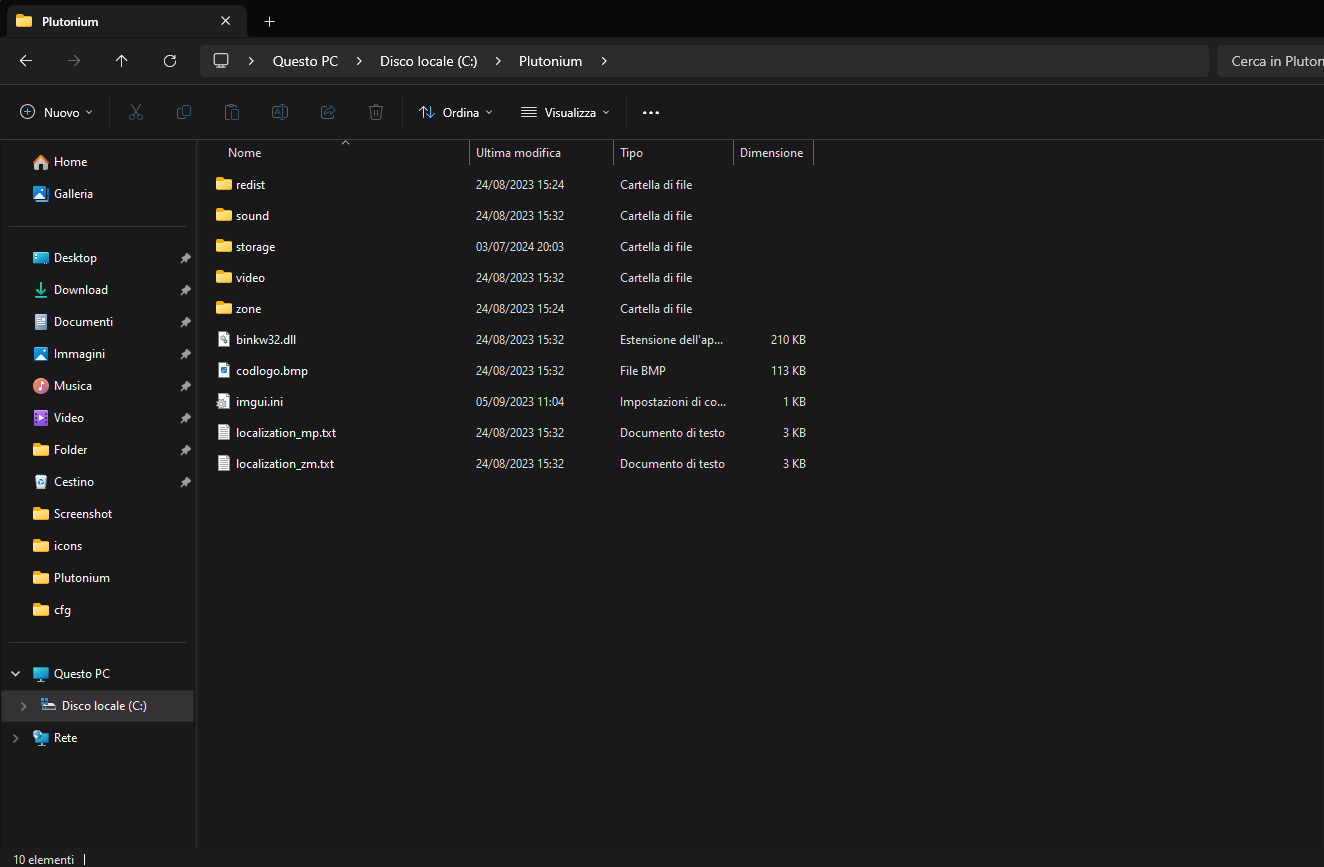The image size is (1324, 867).
Task: Select the binkw32.dll file icon
Action: pyautogui.click(x=224, y=340)
